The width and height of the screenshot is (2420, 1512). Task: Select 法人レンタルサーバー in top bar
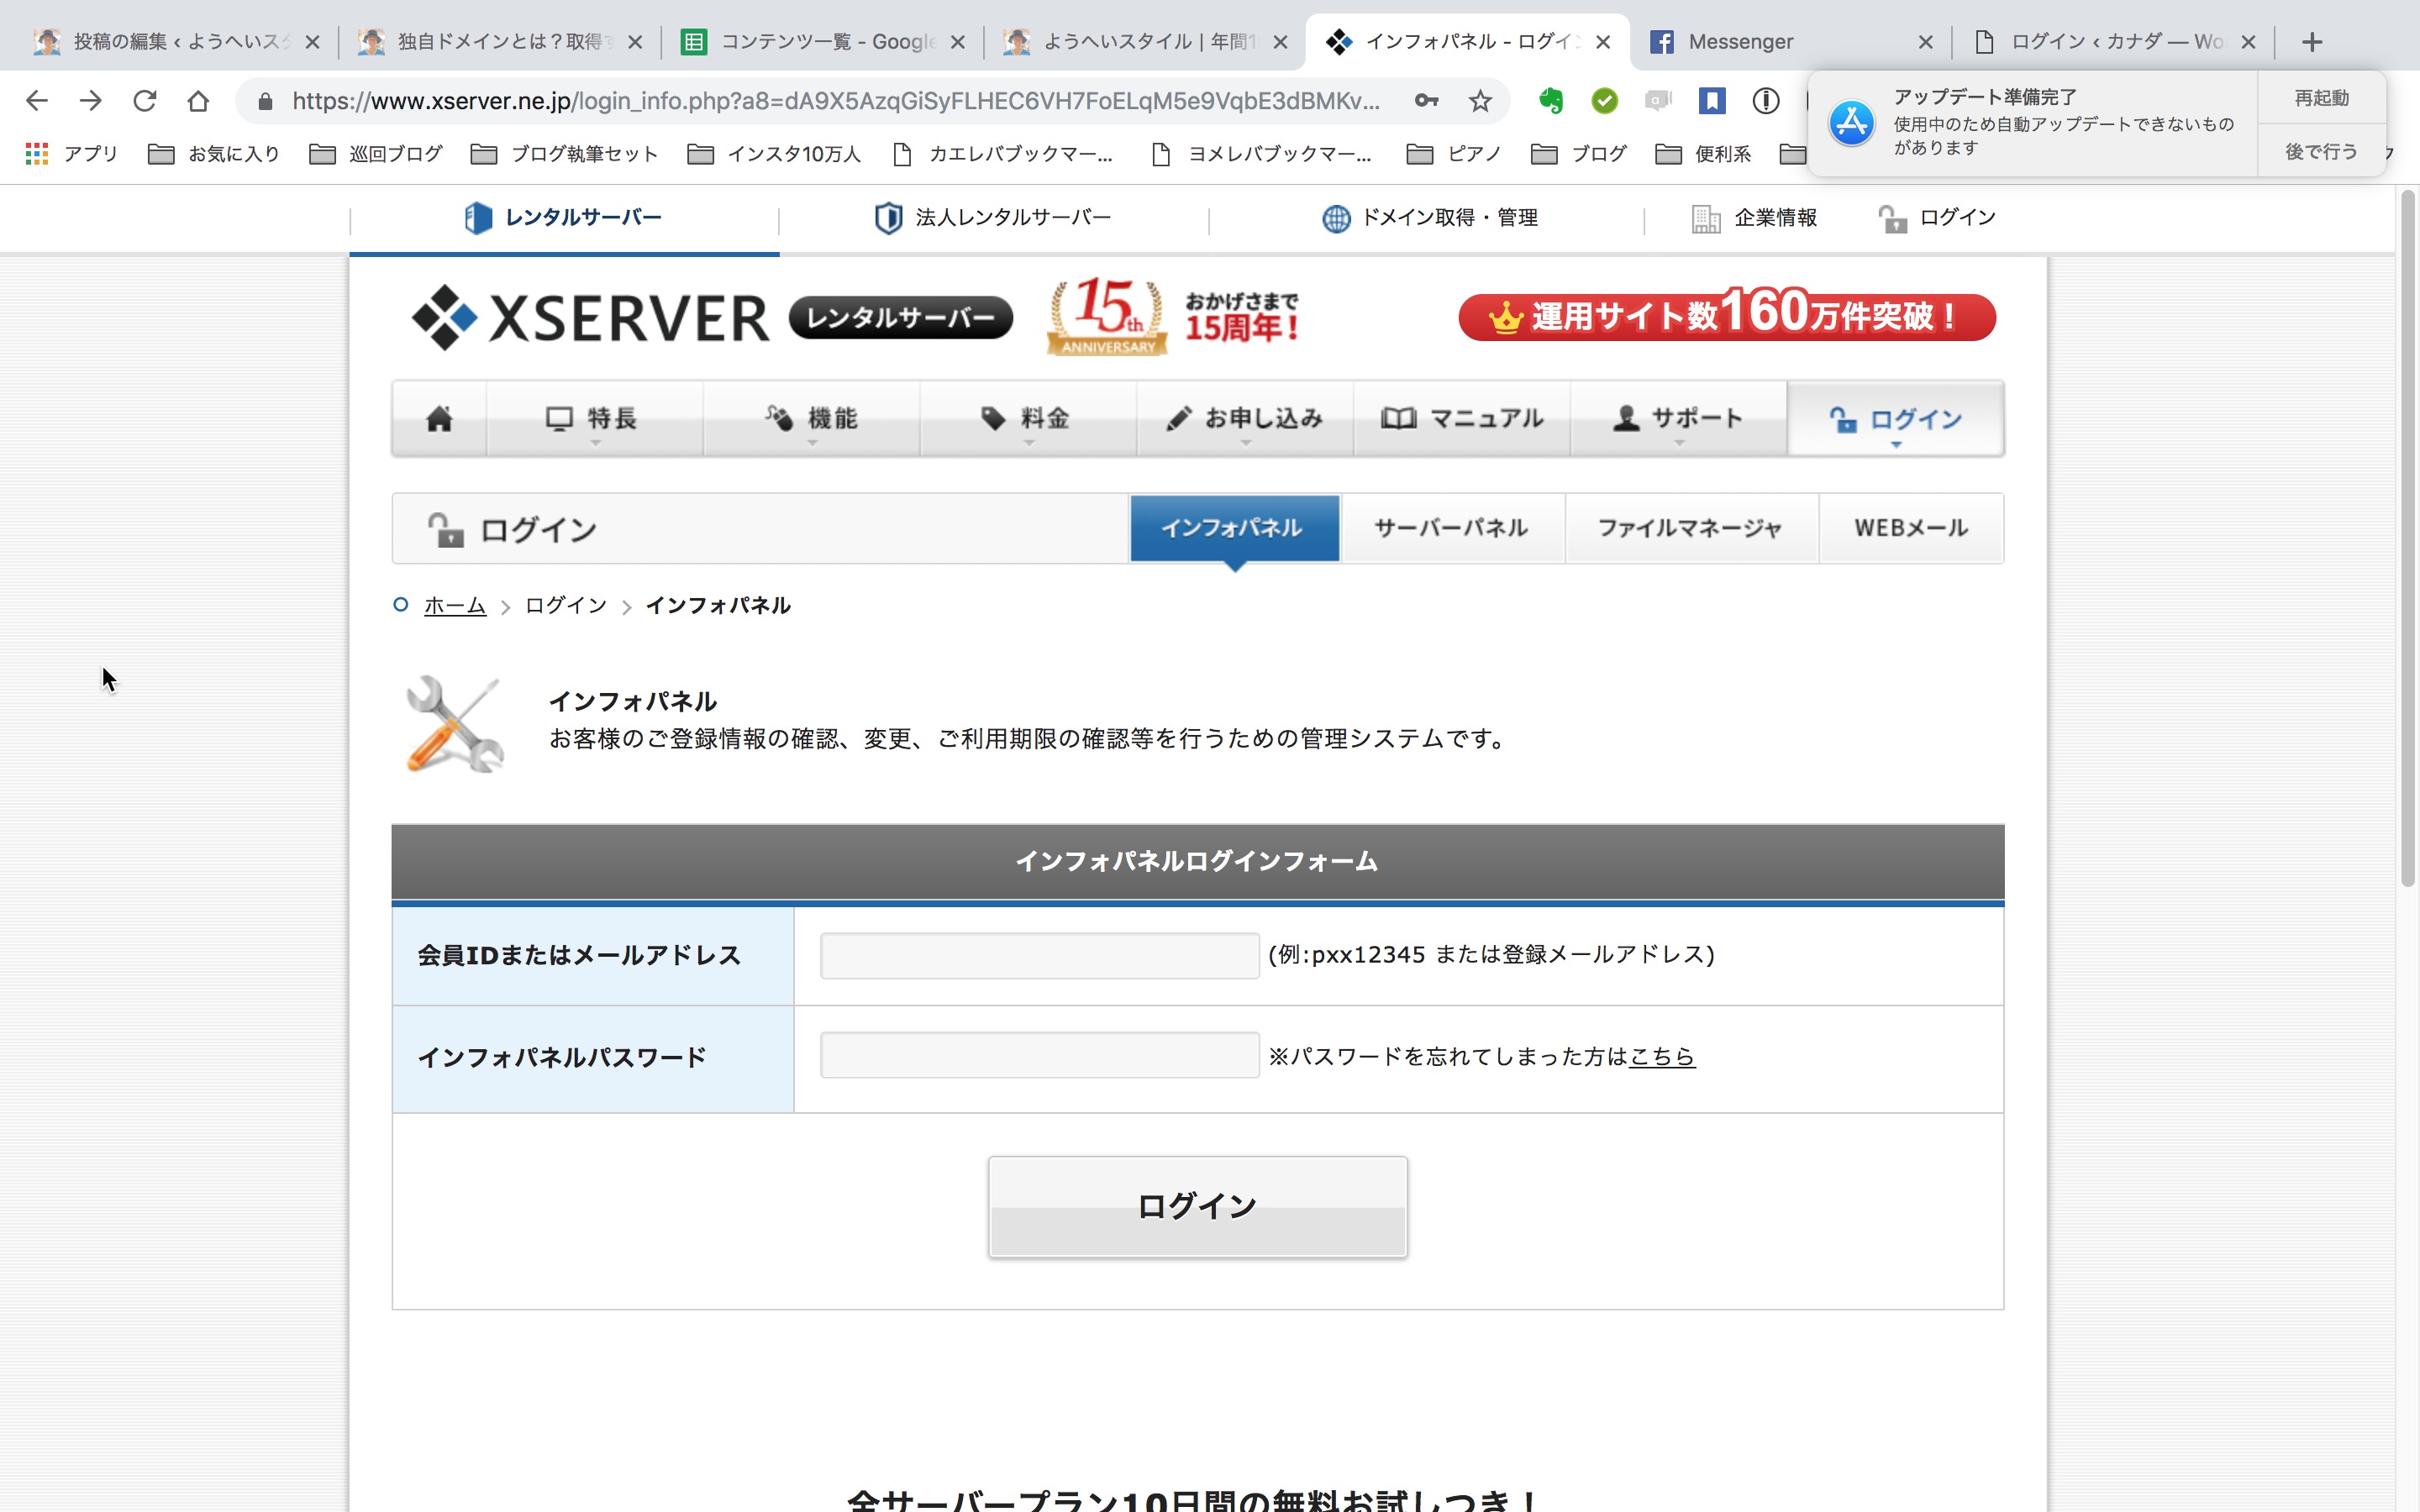tap(993, 217)
